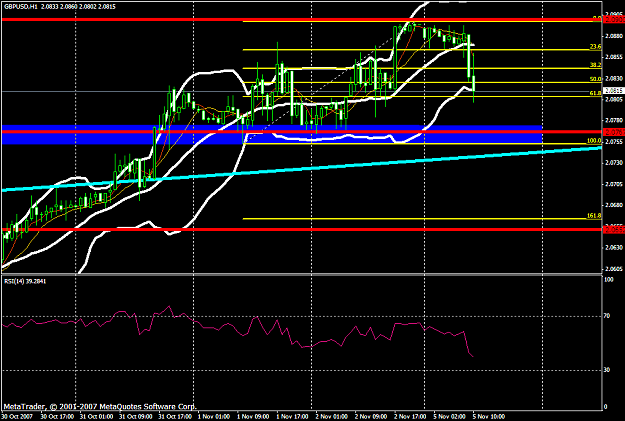
Task: Click the 23.6 Fibonacci level label
Action: coord(595,47)
